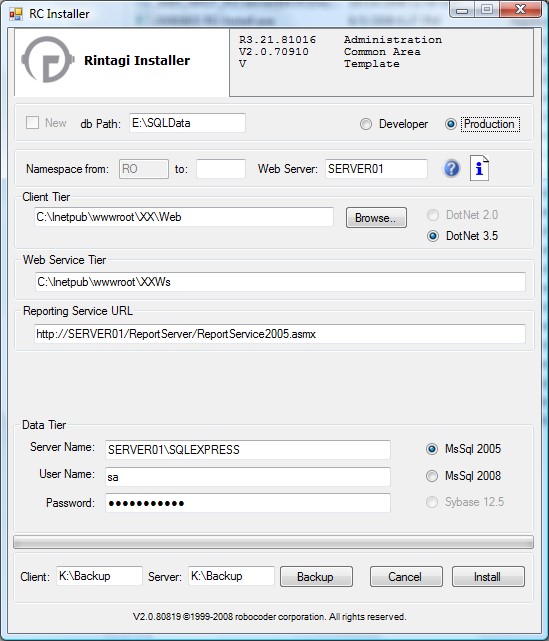Image resolution: width=549 pixels, height=641 pixels.
Task: Click the Cancel button
Action: tap(406, 576)
